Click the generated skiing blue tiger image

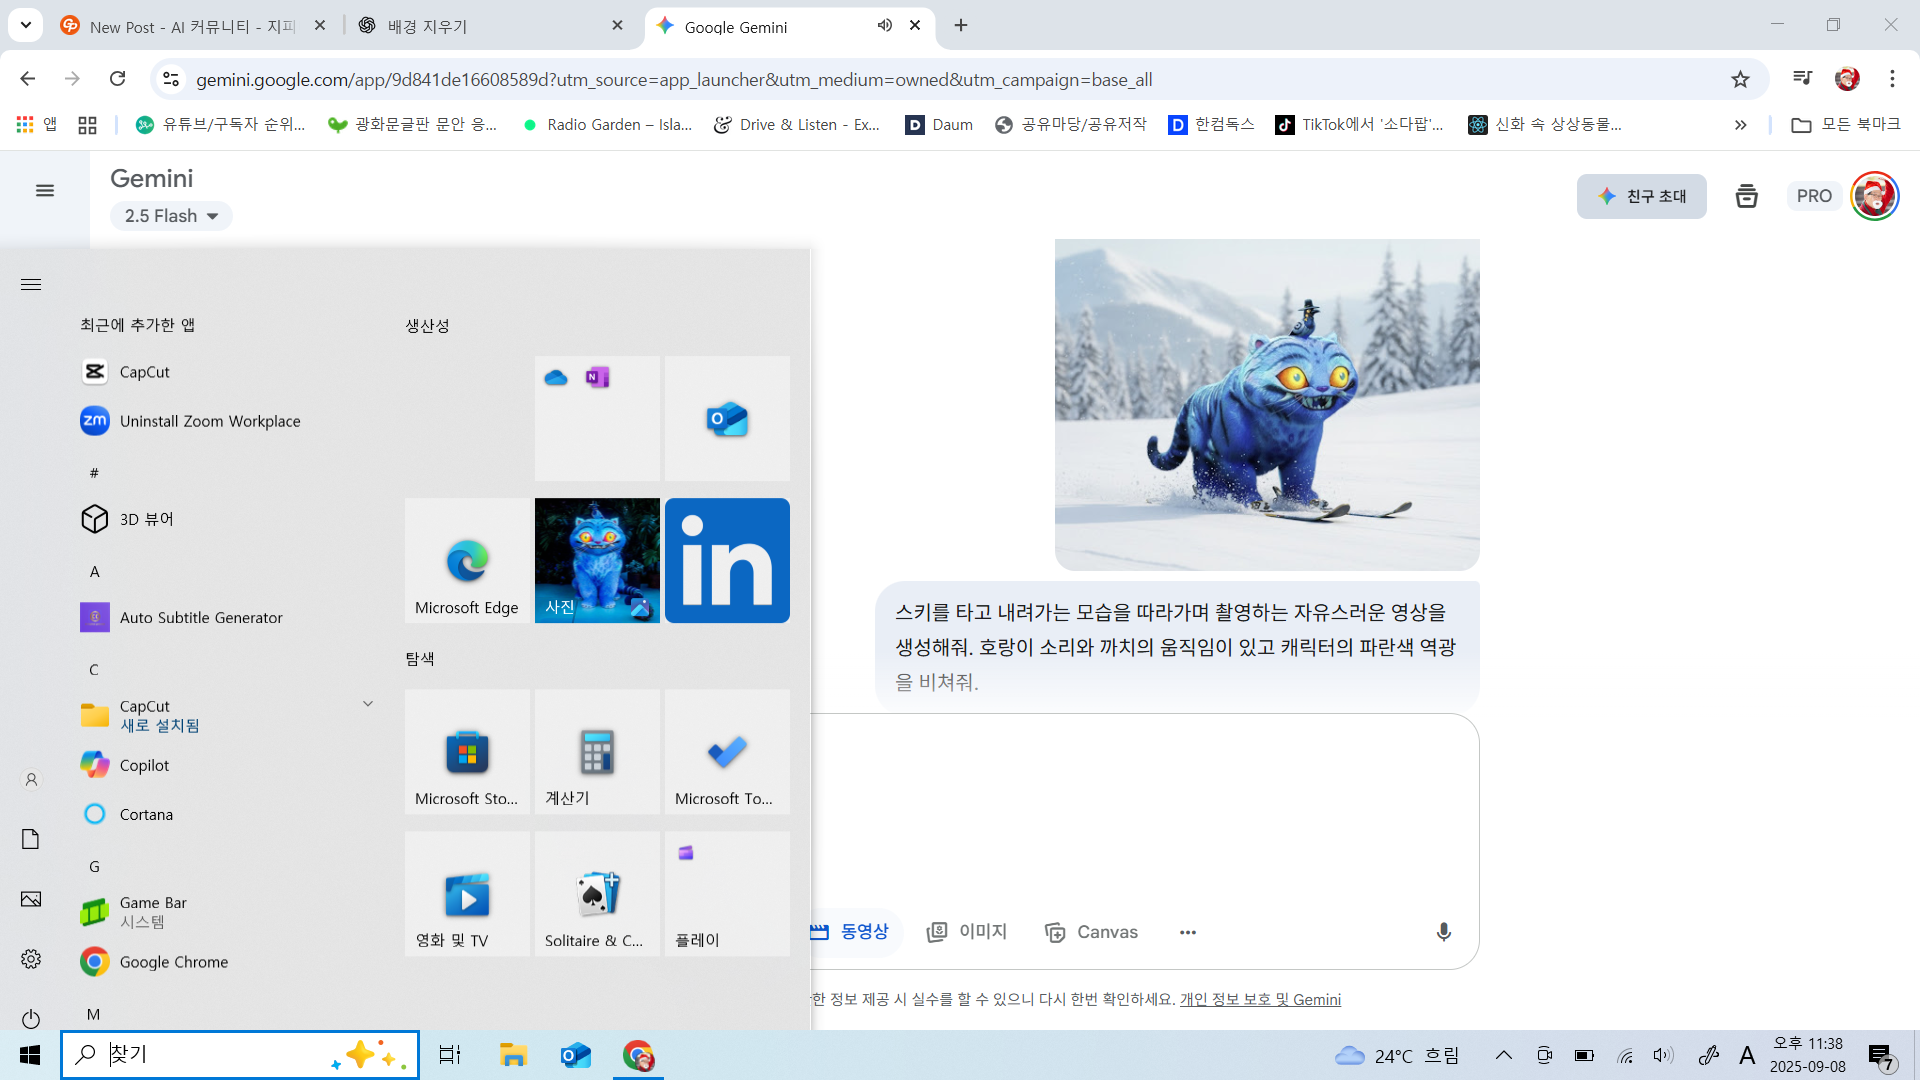1266,404
